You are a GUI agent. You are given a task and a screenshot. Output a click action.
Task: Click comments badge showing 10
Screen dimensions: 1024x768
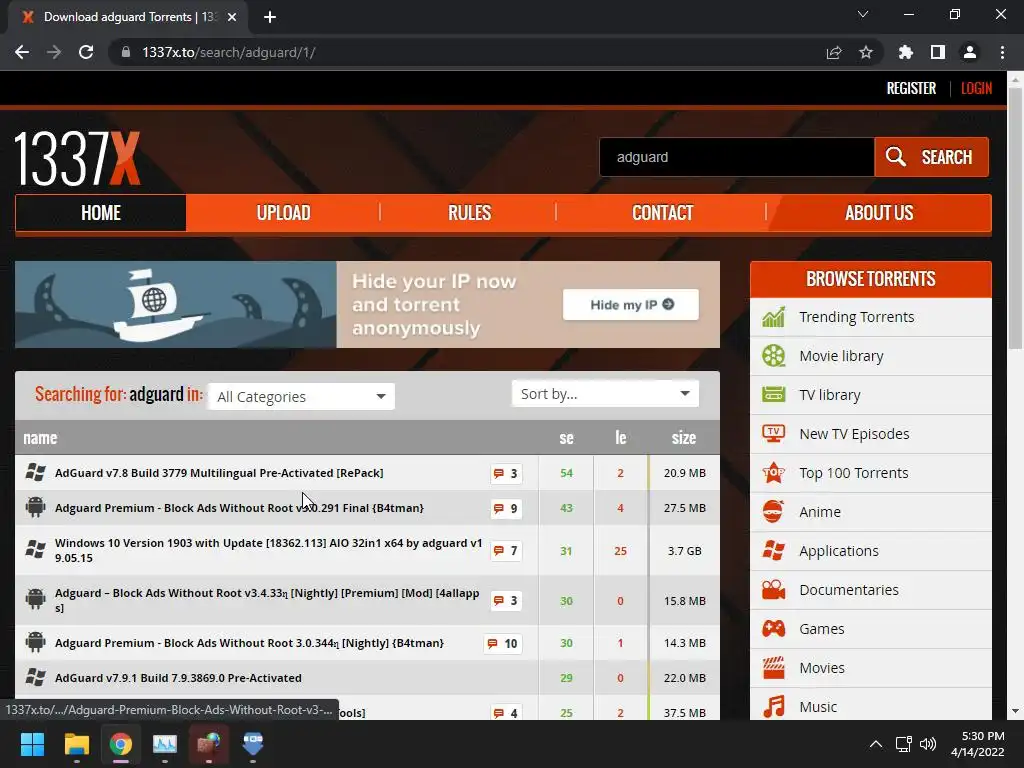[x=502, y=643]
